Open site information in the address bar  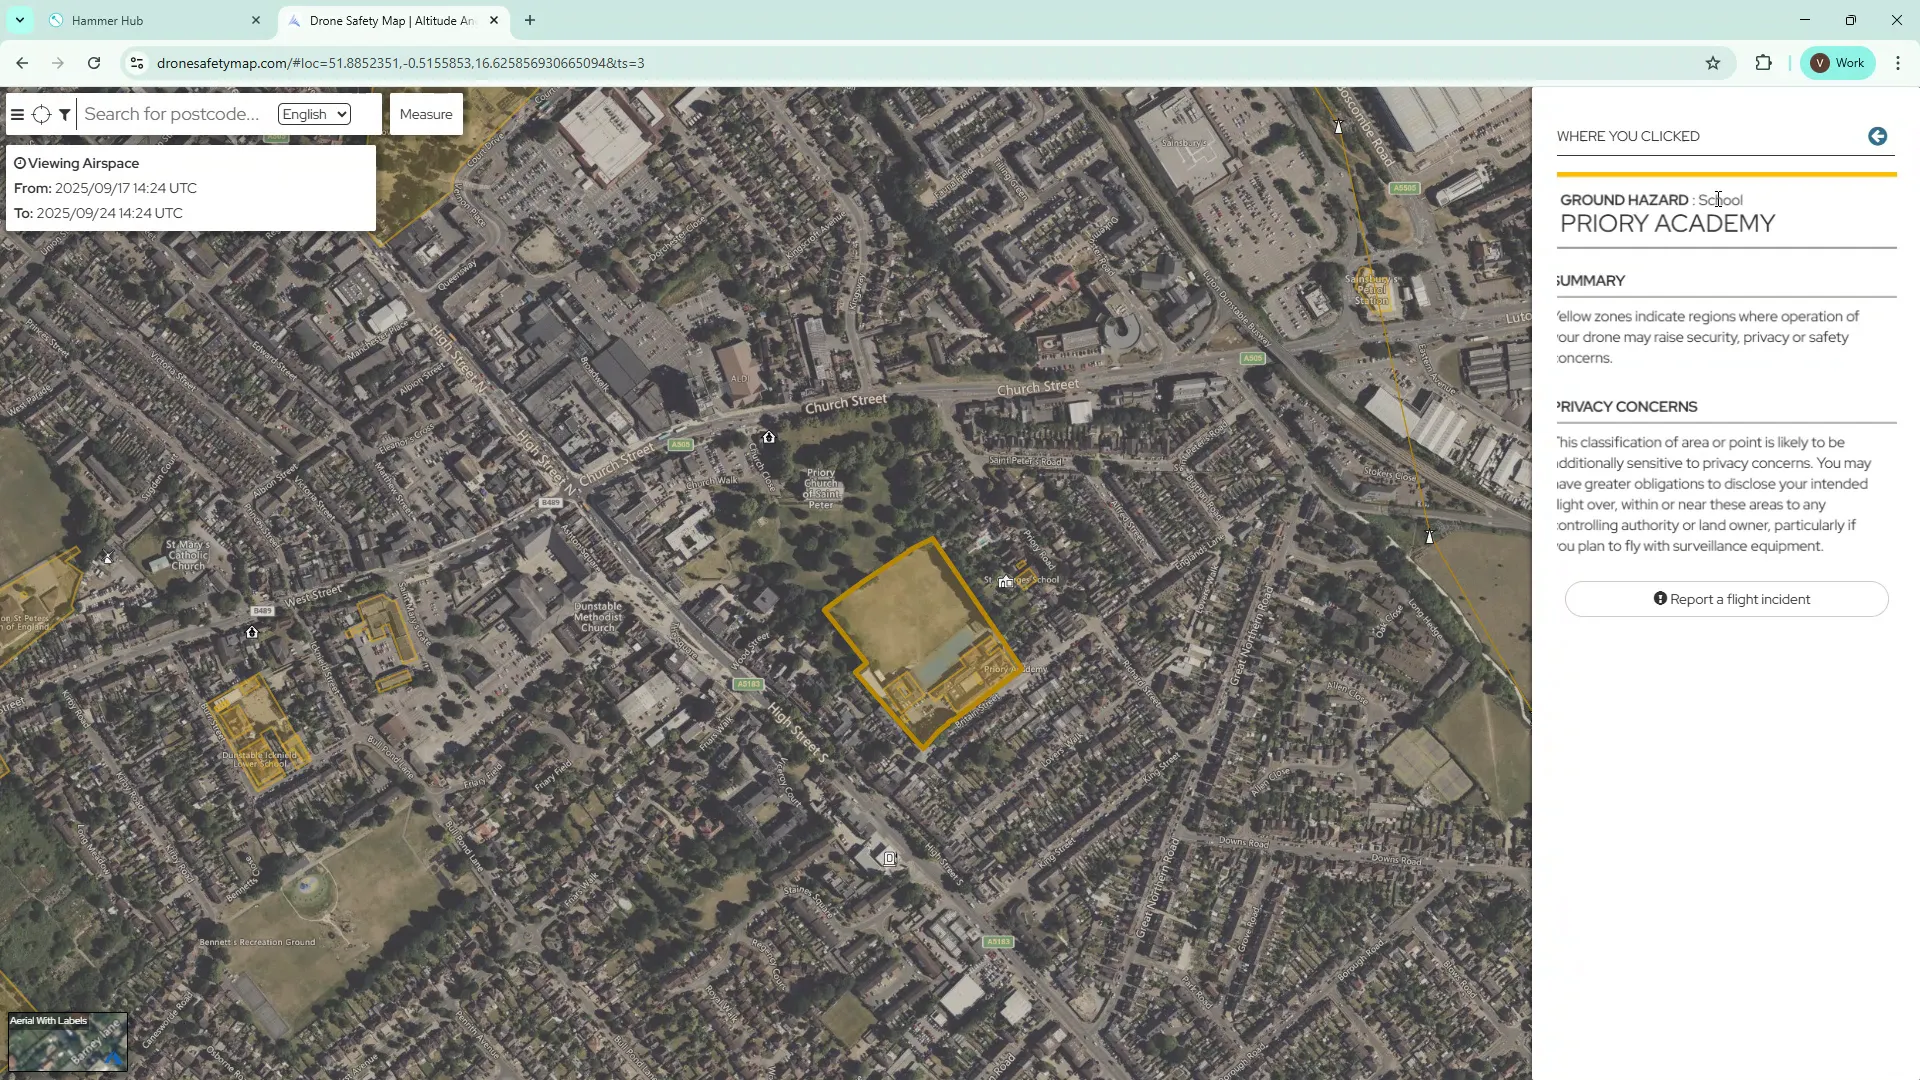(137, 62)
